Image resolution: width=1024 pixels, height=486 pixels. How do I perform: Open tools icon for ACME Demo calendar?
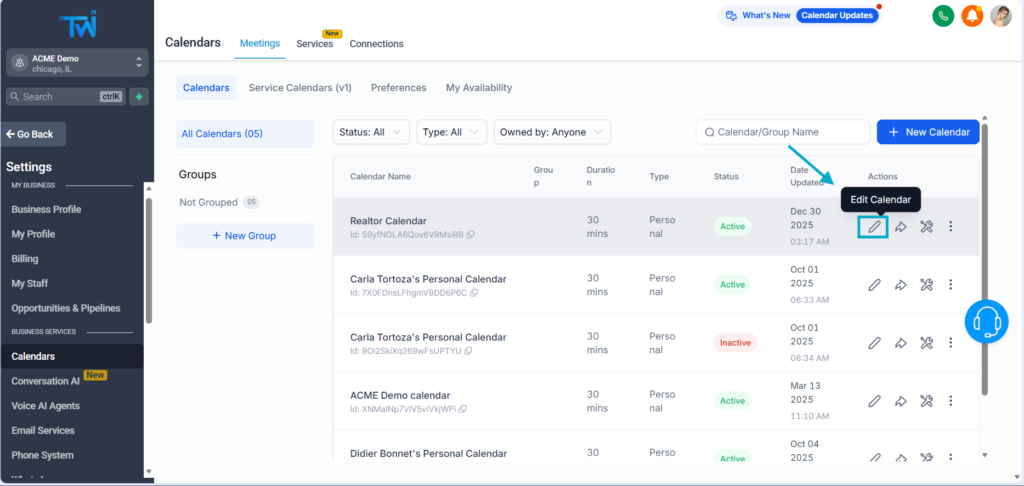tap(926, 401)
